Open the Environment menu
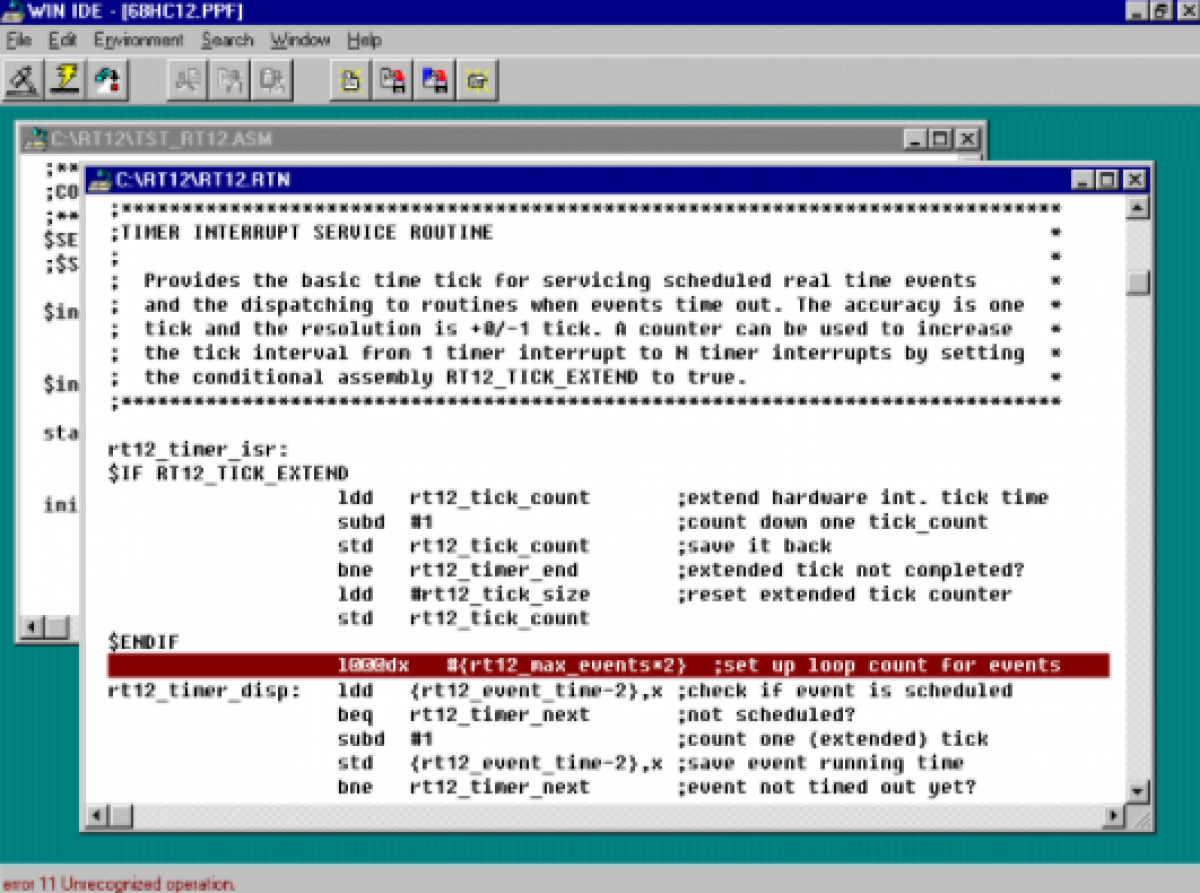 tap(139, 40)
